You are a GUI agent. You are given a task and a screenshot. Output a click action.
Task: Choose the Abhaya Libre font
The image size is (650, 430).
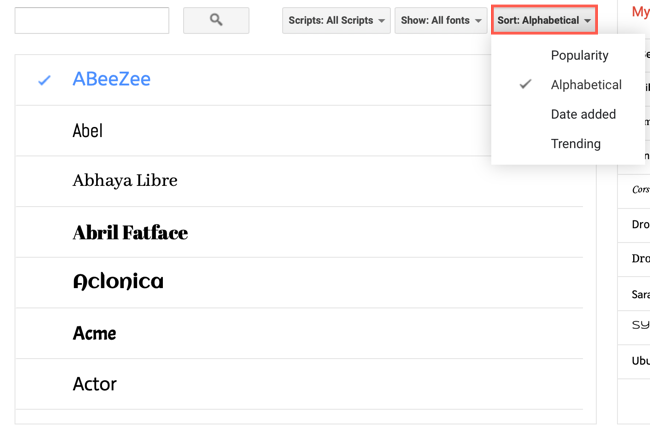(125, 181)
